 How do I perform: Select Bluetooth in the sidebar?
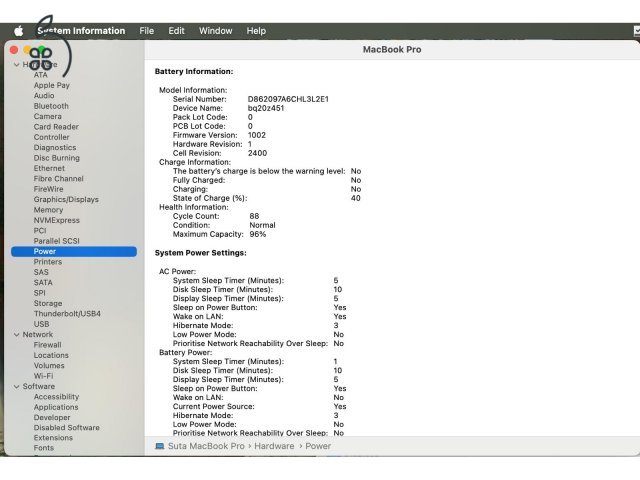(x=51, y=106)
